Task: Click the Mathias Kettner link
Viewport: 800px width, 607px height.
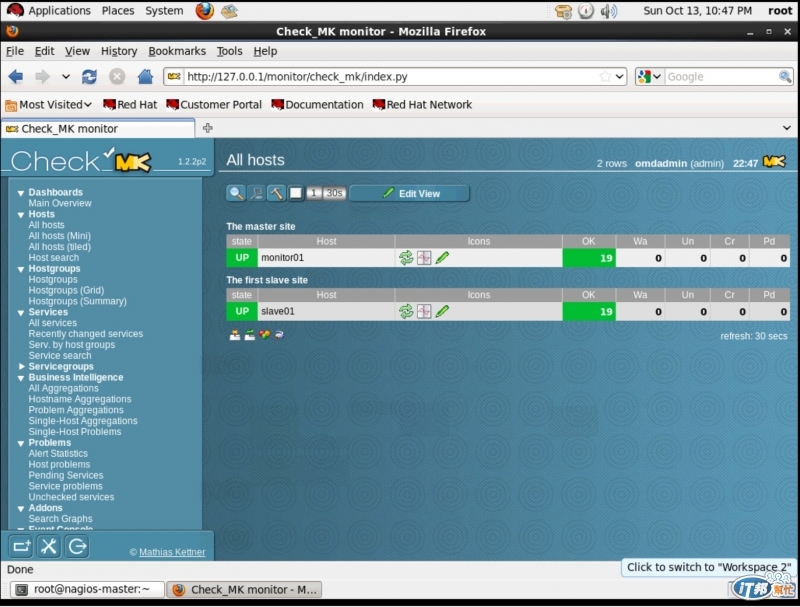Action: 172,552
